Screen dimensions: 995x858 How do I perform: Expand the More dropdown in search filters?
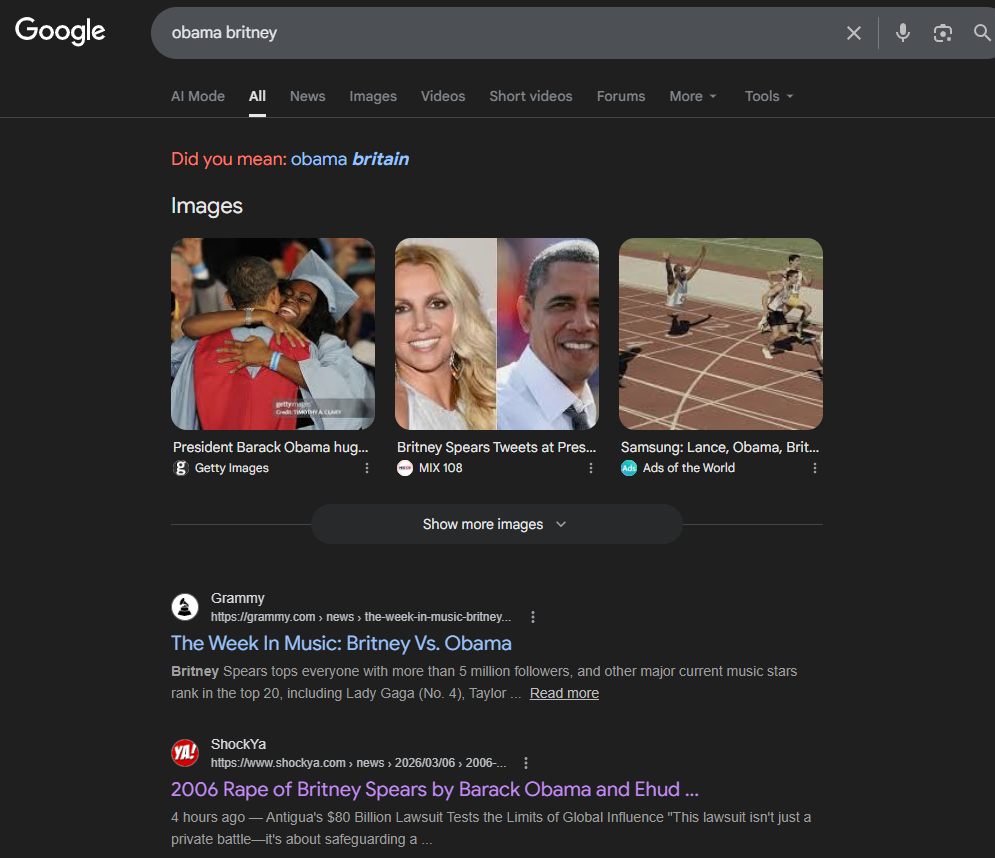692,96
